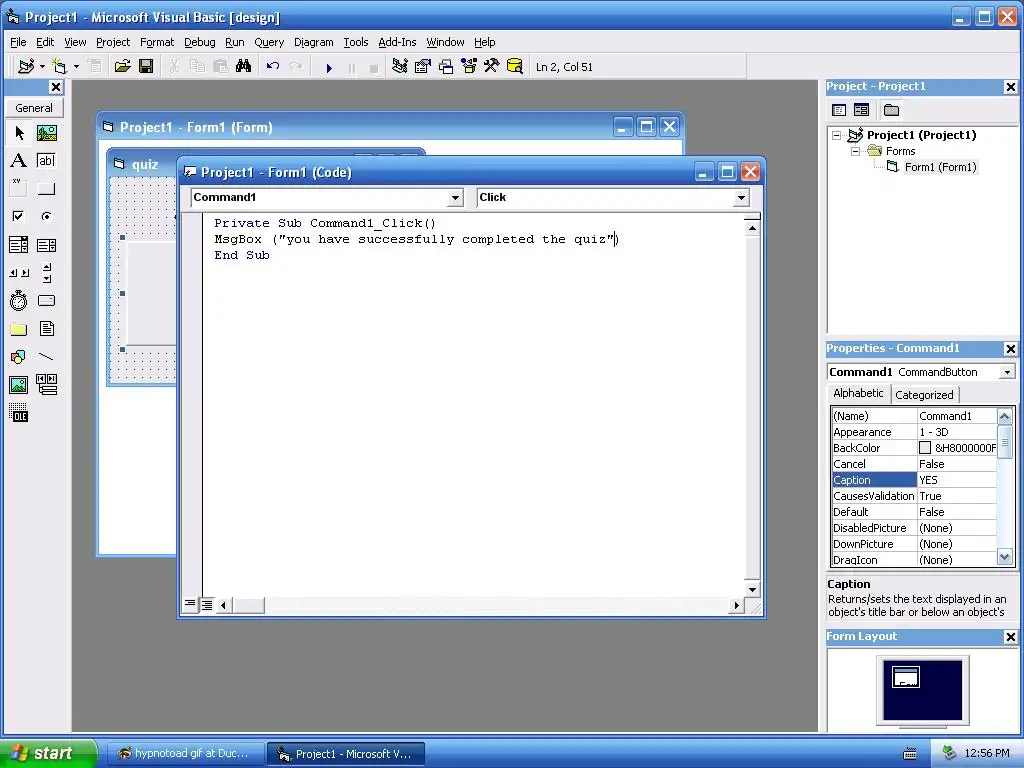Switch code window to Full Module View
Image resolution: width=1024 pixels, height=768 pixels.
pos(206,605)
